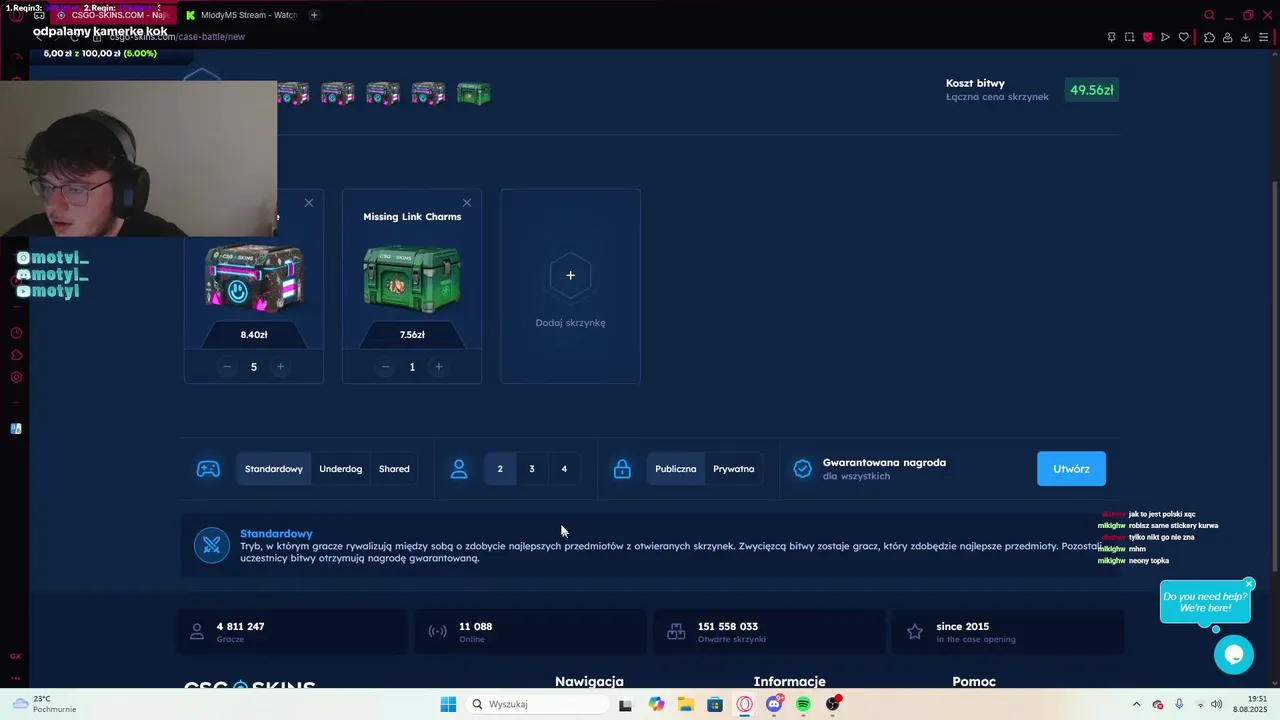Viewport: 1280px width, 720px height.
Task: Open the Nawigacja footer heading
Action: click(x=589, y=681)
